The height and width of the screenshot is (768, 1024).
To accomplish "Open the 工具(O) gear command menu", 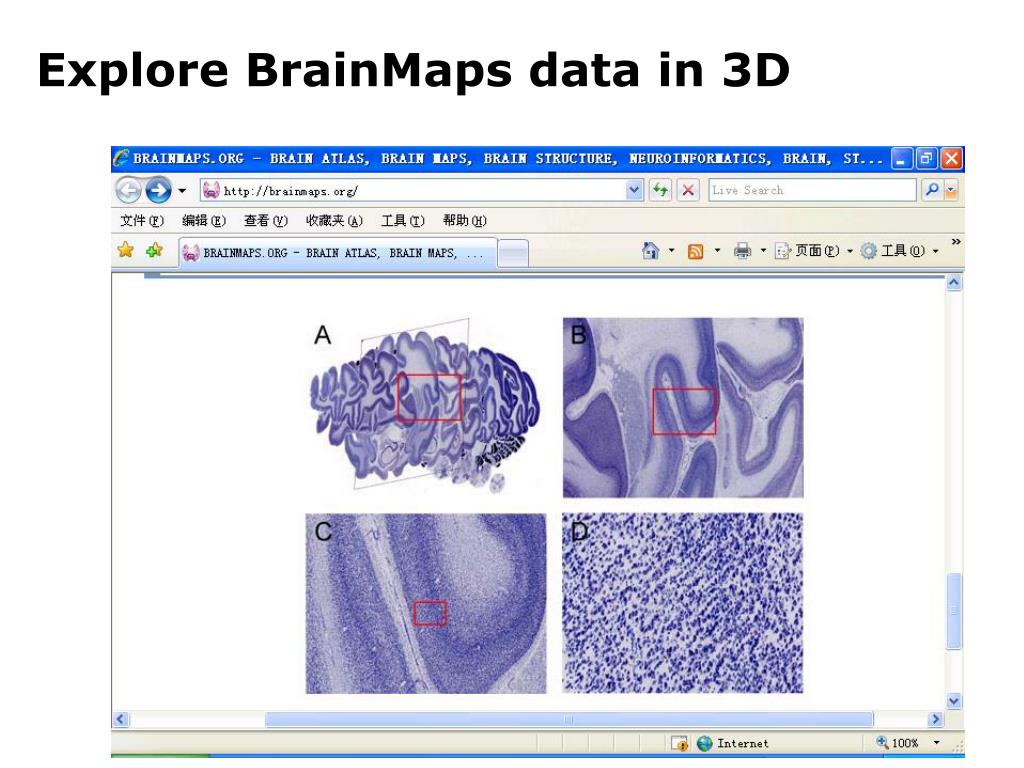I will [900, 251].
